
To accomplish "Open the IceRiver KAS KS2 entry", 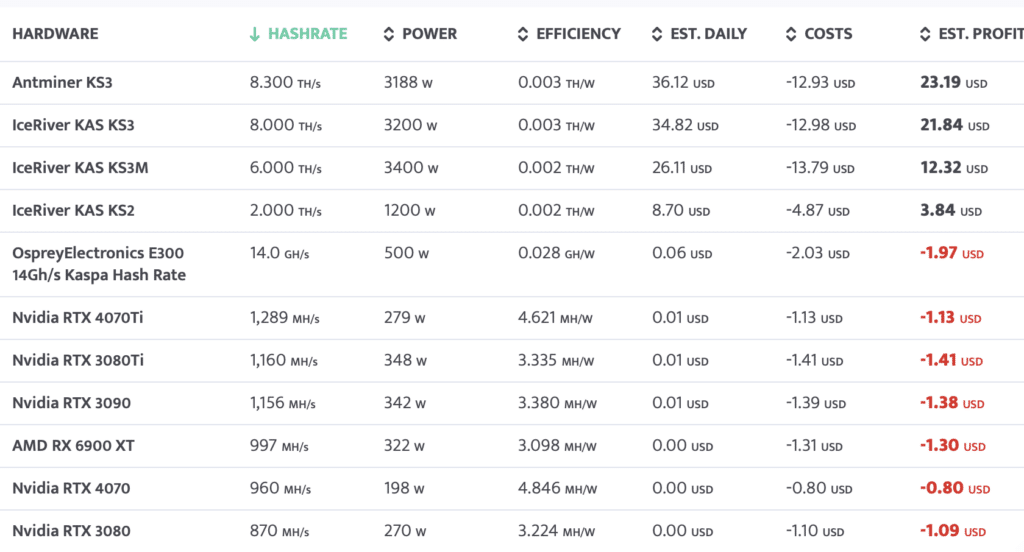I will 73,210.
